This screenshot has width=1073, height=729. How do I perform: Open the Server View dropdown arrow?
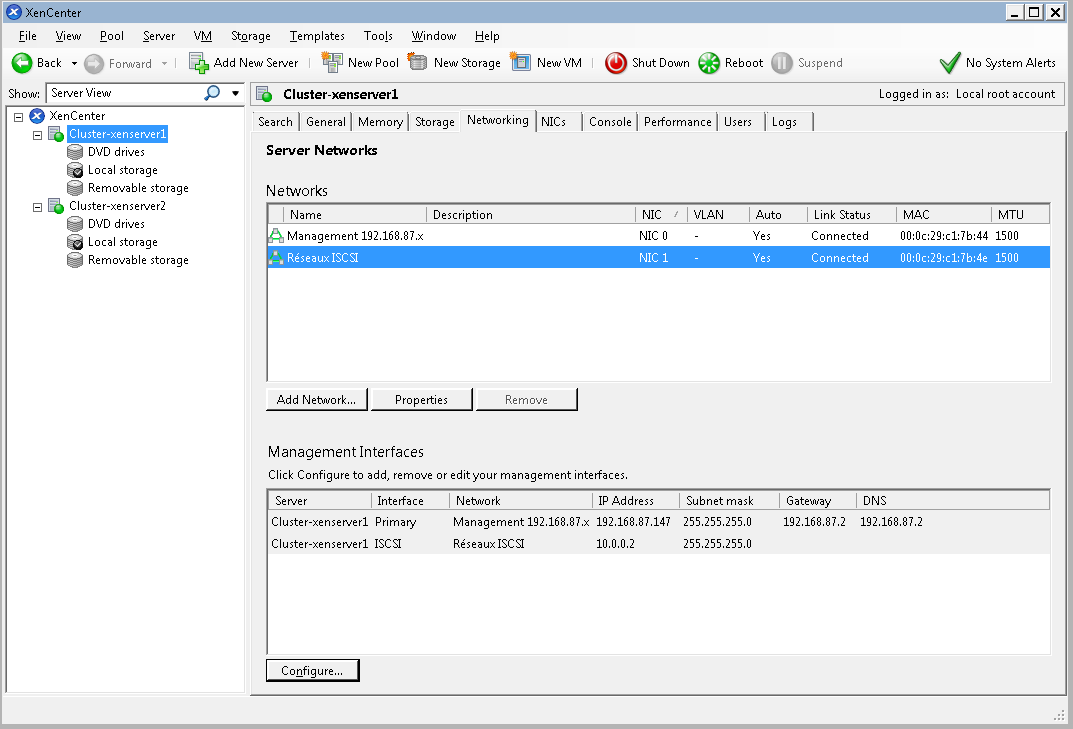click(236, 93)
